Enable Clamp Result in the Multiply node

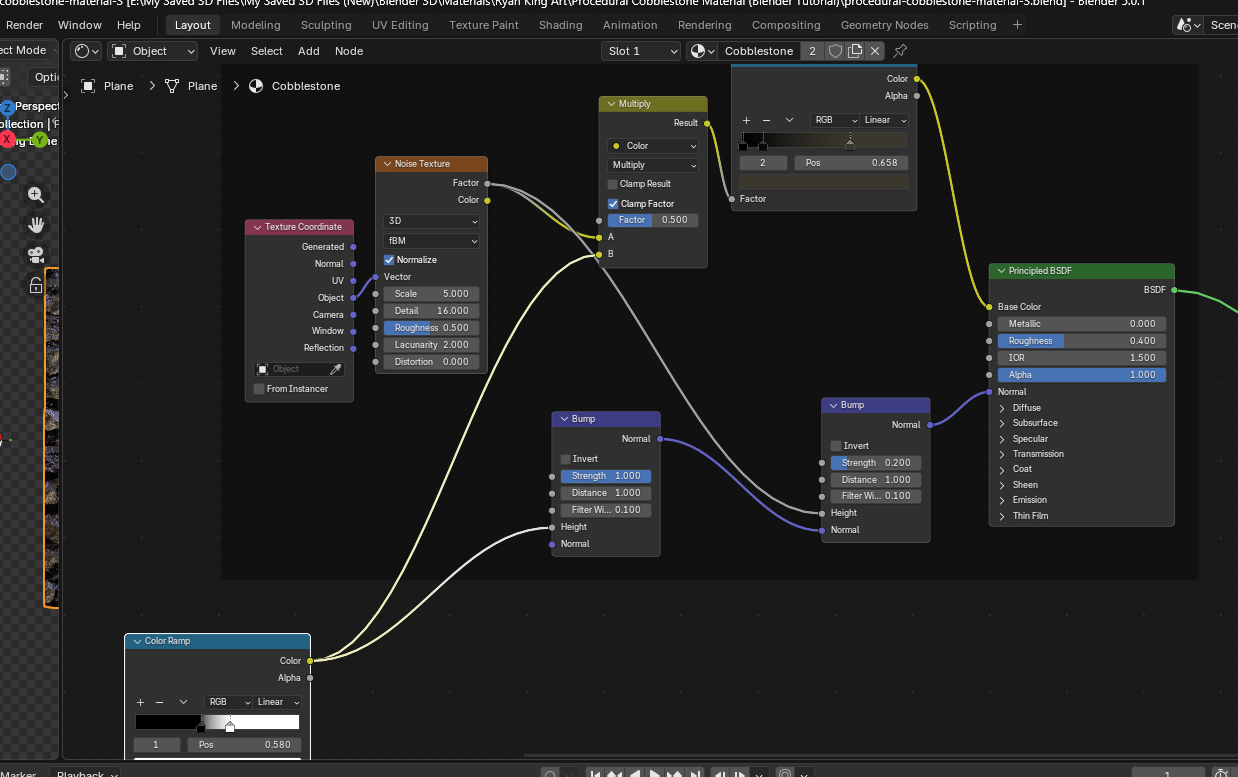[x=613, y=184]
